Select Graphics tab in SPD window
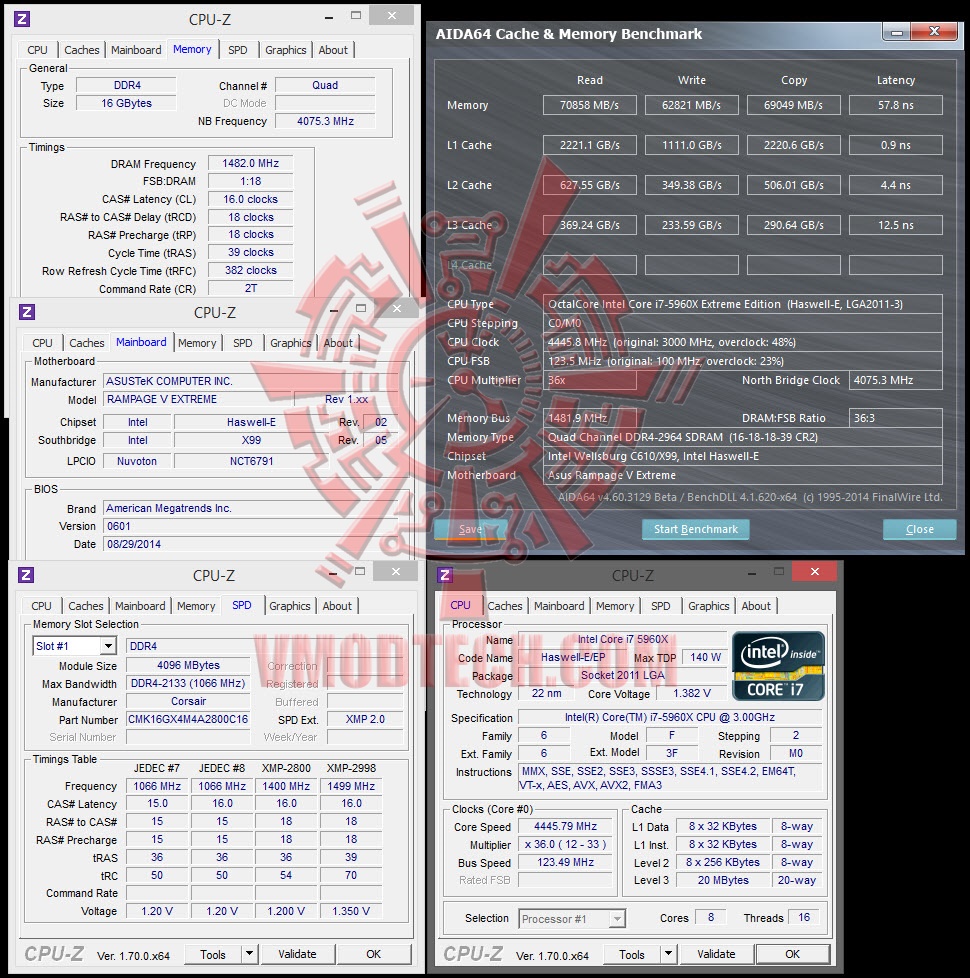This screenshot has height=978, width=970. point(289,606)
